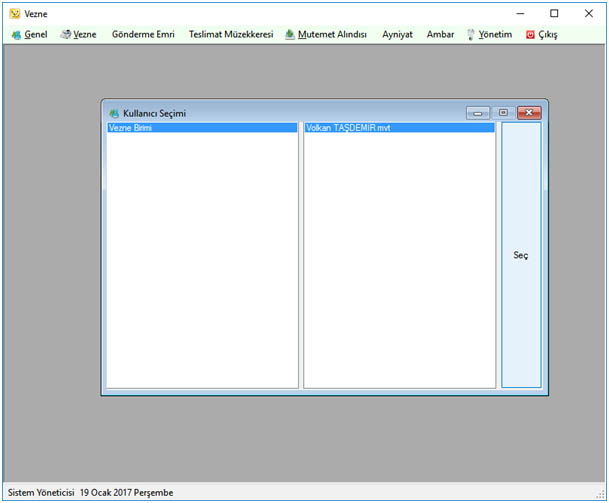Click the date 19 Ocak 2017 Perşembe
The height and width of the screenshot is (503, 609).
pos(127,493)
